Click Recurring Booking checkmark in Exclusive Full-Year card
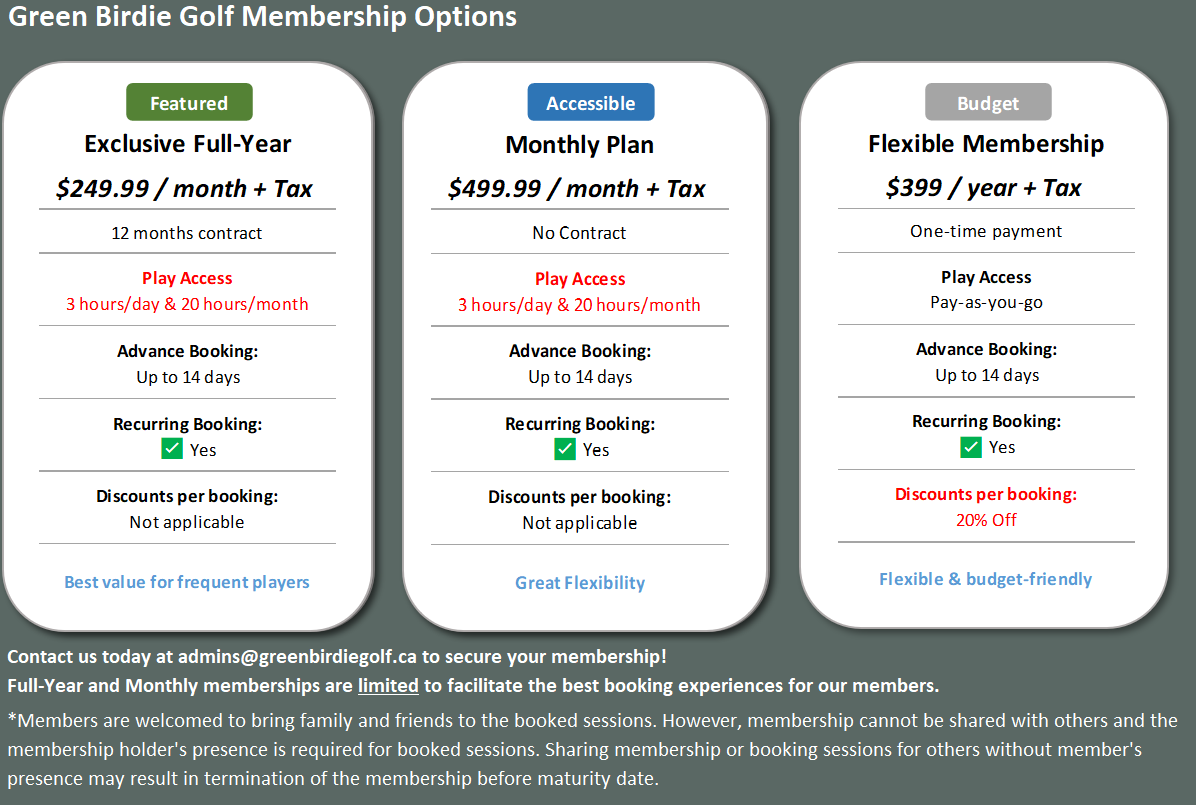This screenshot has height=805, width=1196. click(172, 449)
